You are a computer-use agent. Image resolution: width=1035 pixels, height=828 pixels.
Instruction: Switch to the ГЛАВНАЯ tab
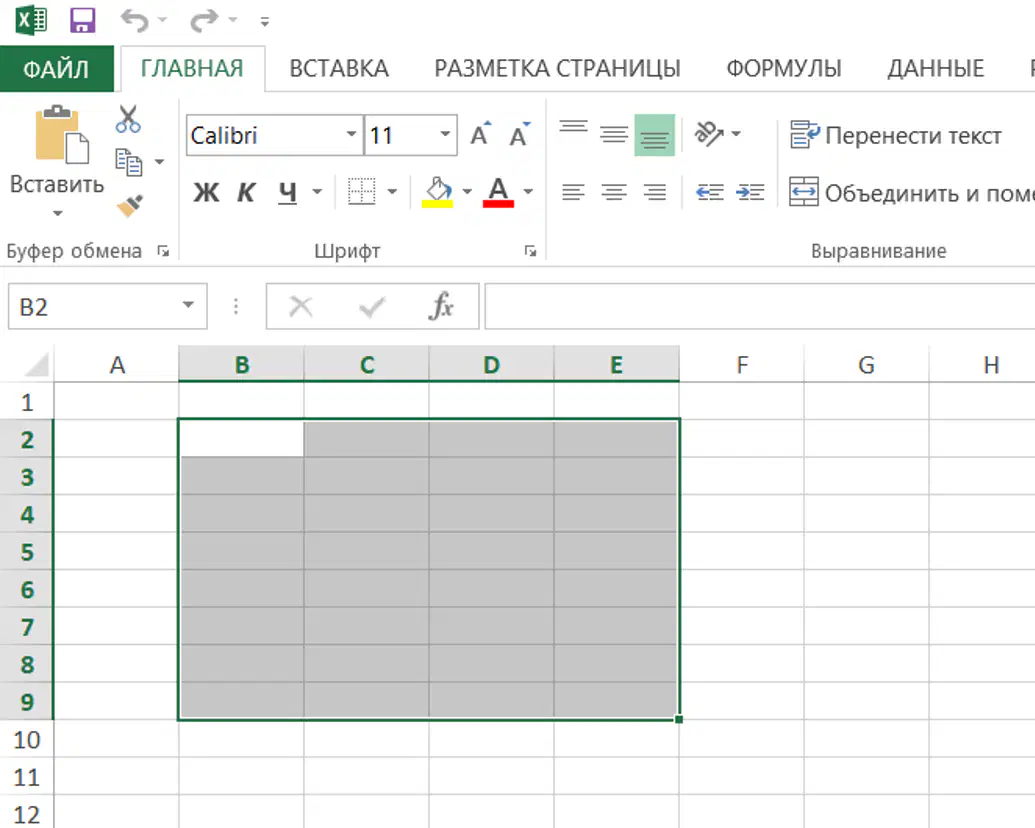(x=192, y=69)
